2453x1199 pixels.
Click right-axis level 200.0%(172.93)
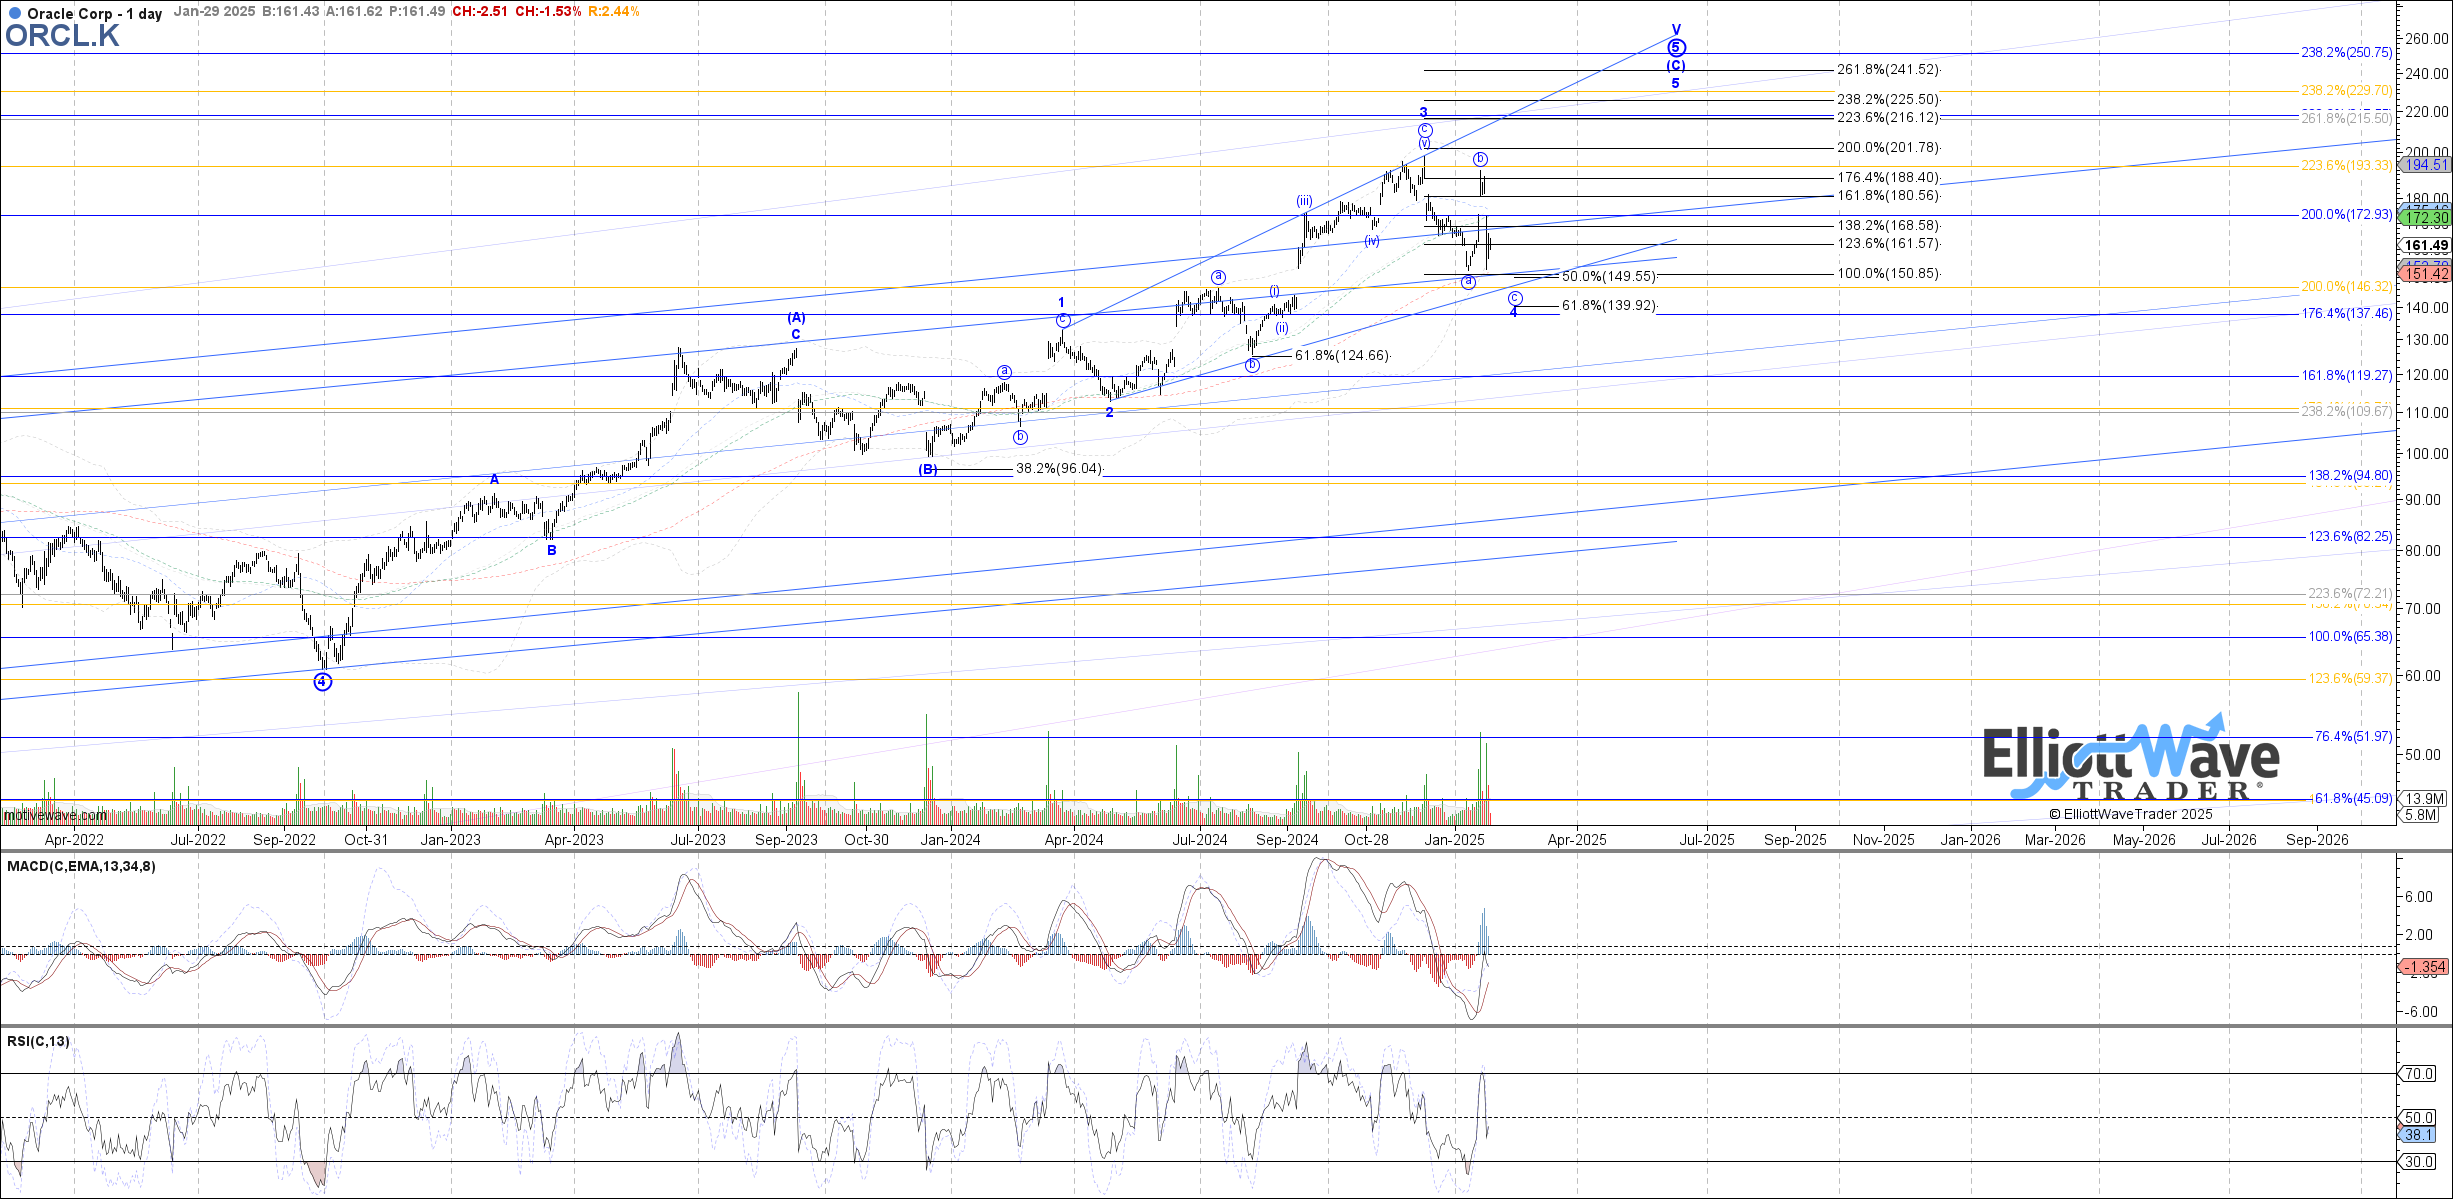[x=2347, y=215]
